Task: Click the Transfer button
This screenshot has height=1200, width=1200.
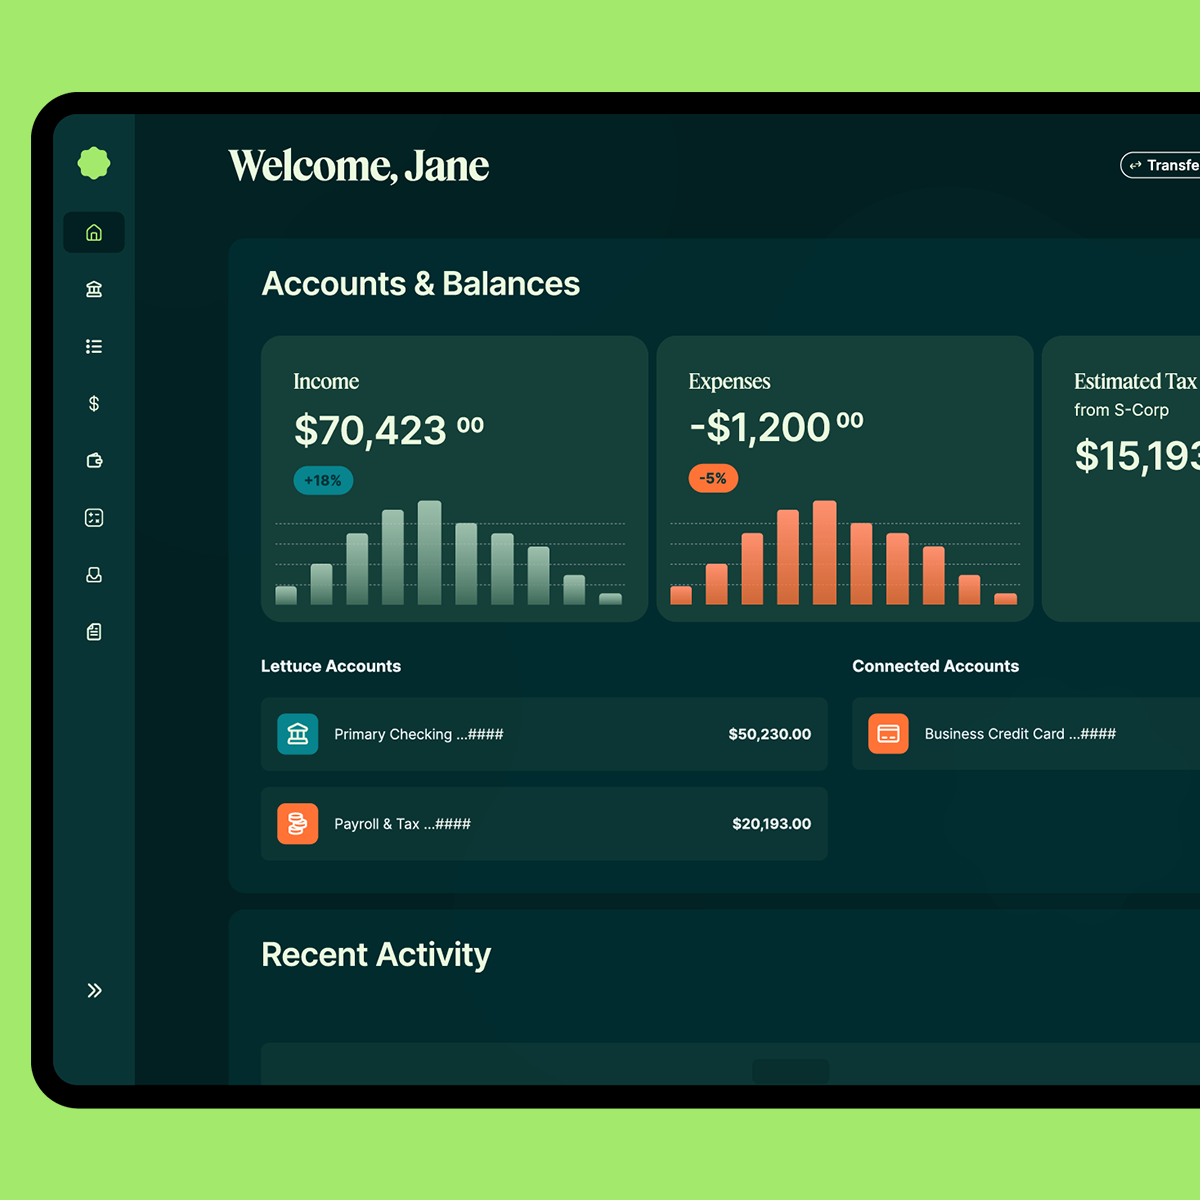Action: pos(1161,165)
